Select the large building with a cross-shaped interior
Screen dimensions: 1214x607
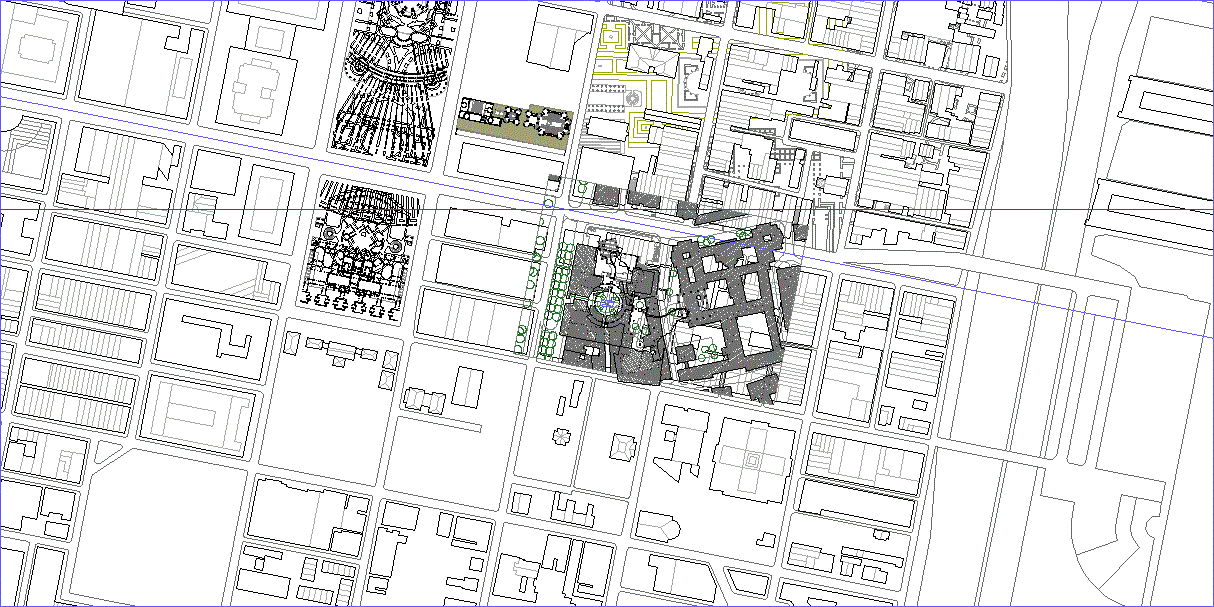[x=753, y=458]
